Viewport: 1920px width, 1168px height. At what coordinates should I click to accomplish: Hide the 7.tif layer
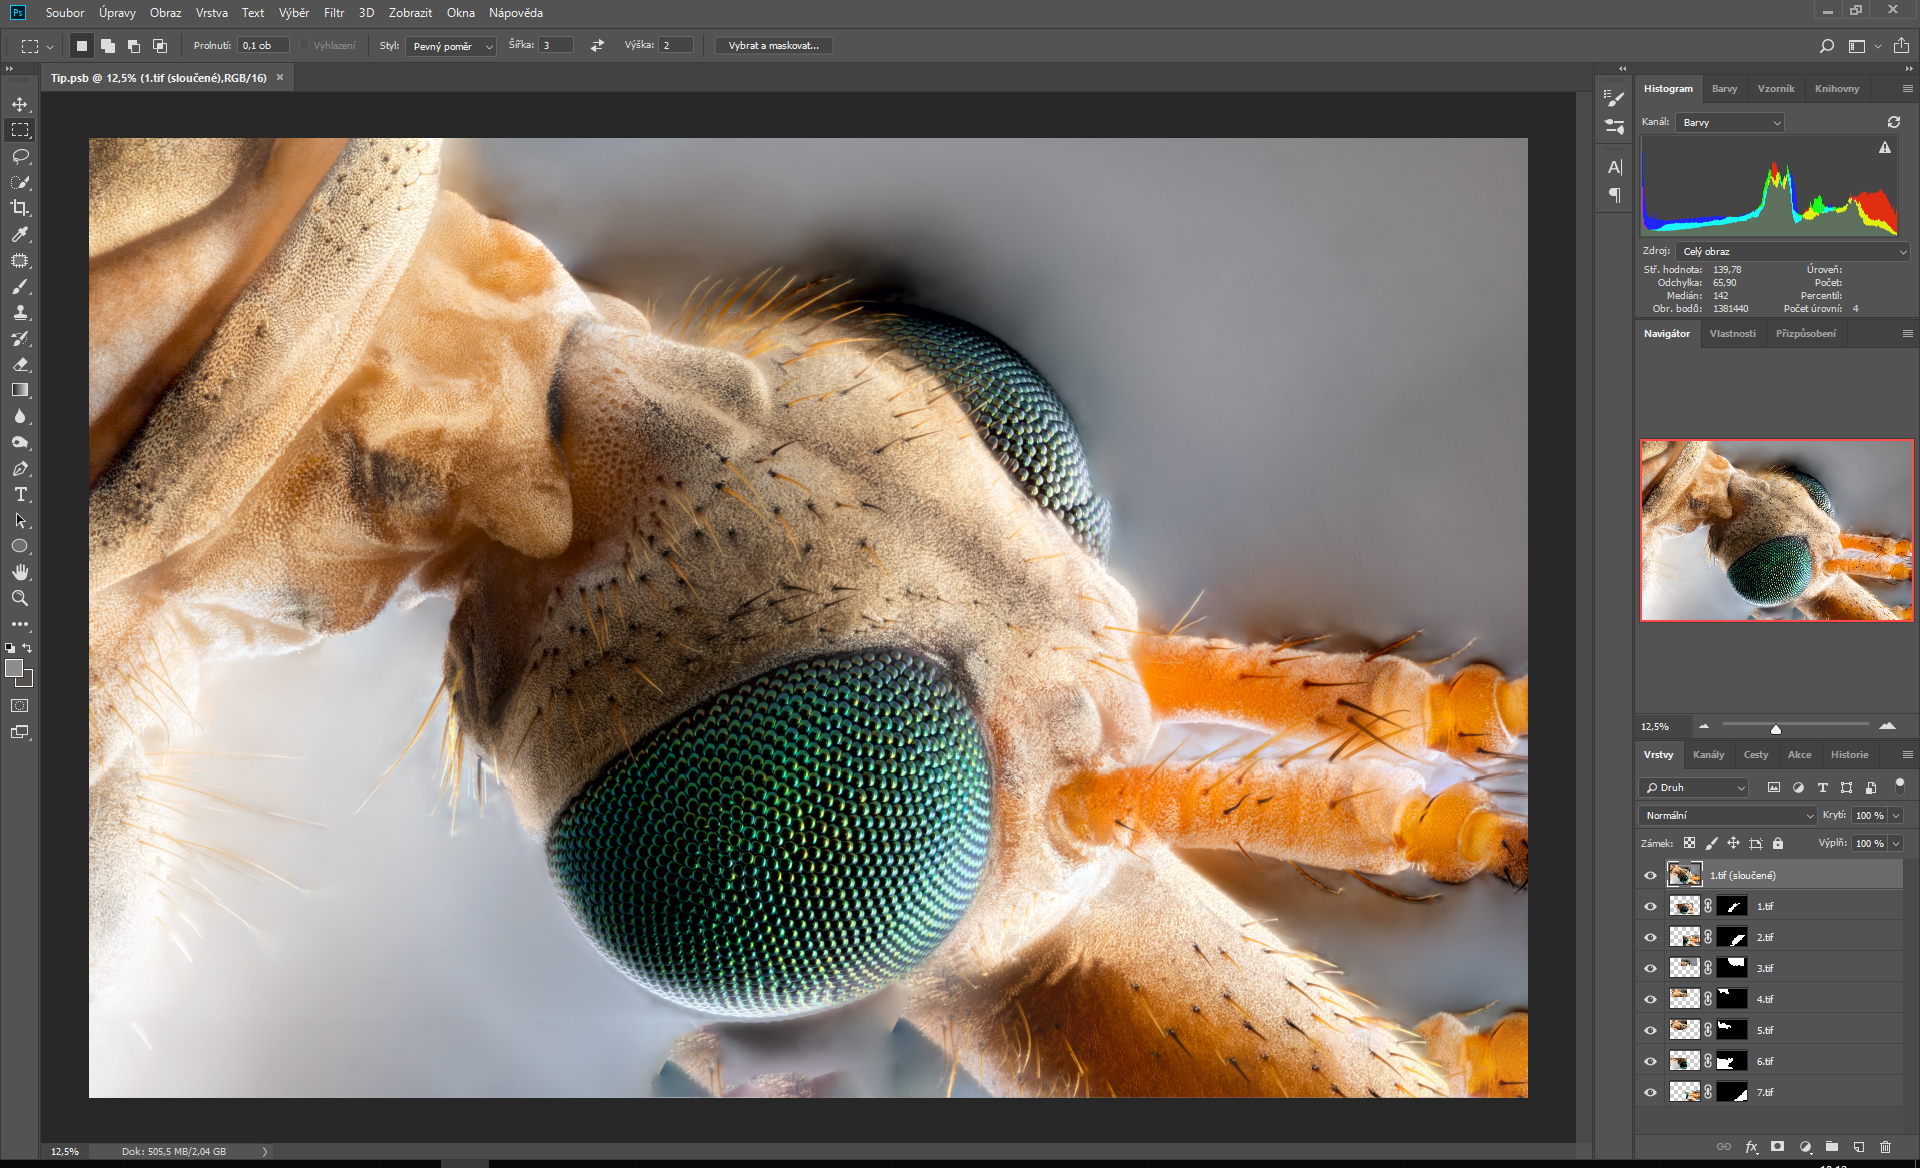[1650, 1092]
